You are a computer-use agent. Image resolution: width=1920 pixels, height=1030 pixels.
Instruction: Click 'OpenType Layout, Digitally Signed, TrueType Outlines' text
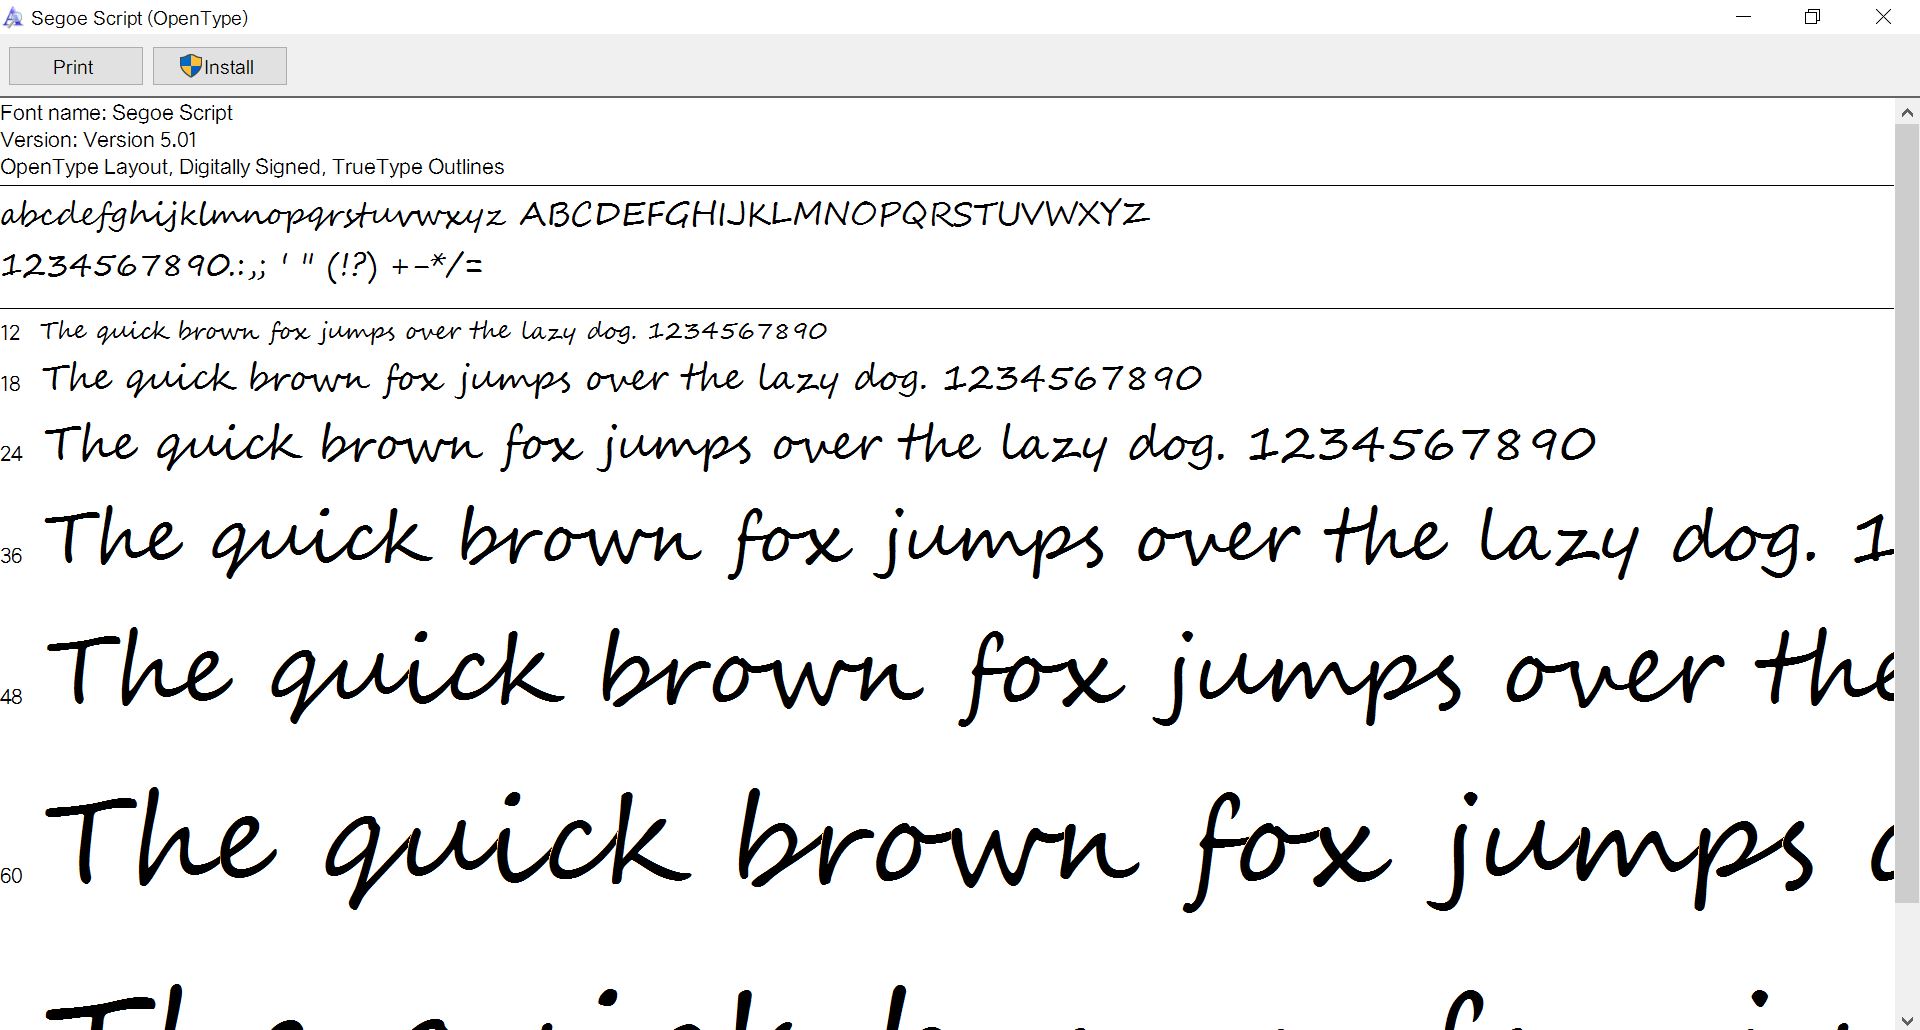[x=252, y=167]
